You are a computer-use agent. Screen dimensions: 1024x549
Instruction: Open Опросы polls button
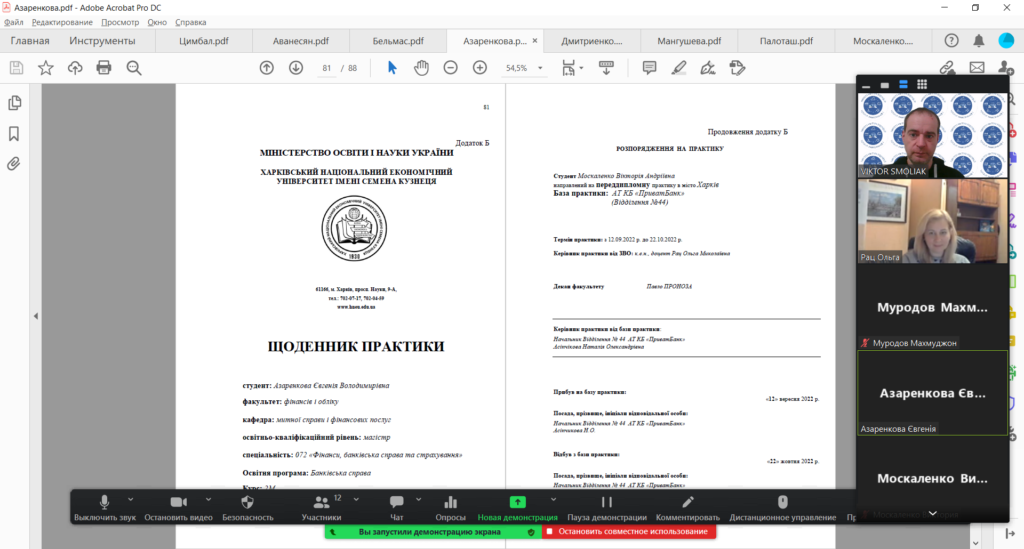(x=451, y=507)
